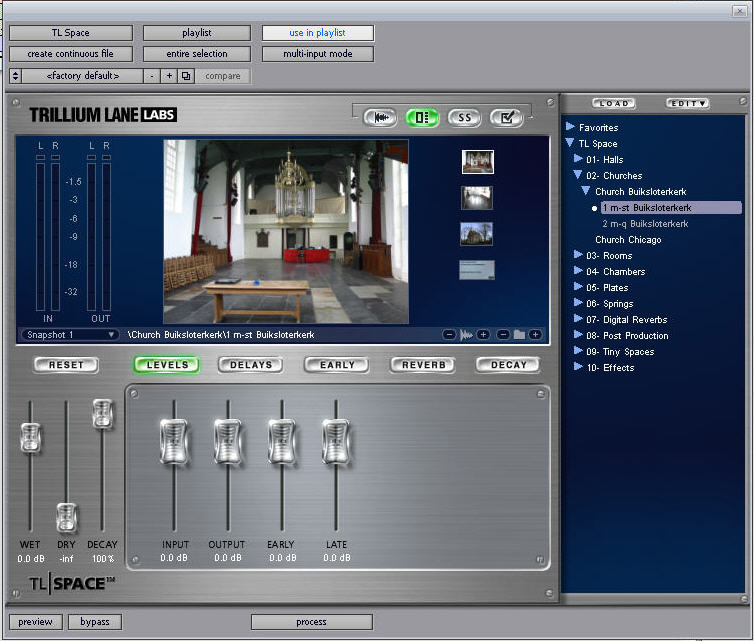The width and height of the screenshot is (754, 641).
Task: Switch to the DELAYS tab
Action: (x=251, y=365)
